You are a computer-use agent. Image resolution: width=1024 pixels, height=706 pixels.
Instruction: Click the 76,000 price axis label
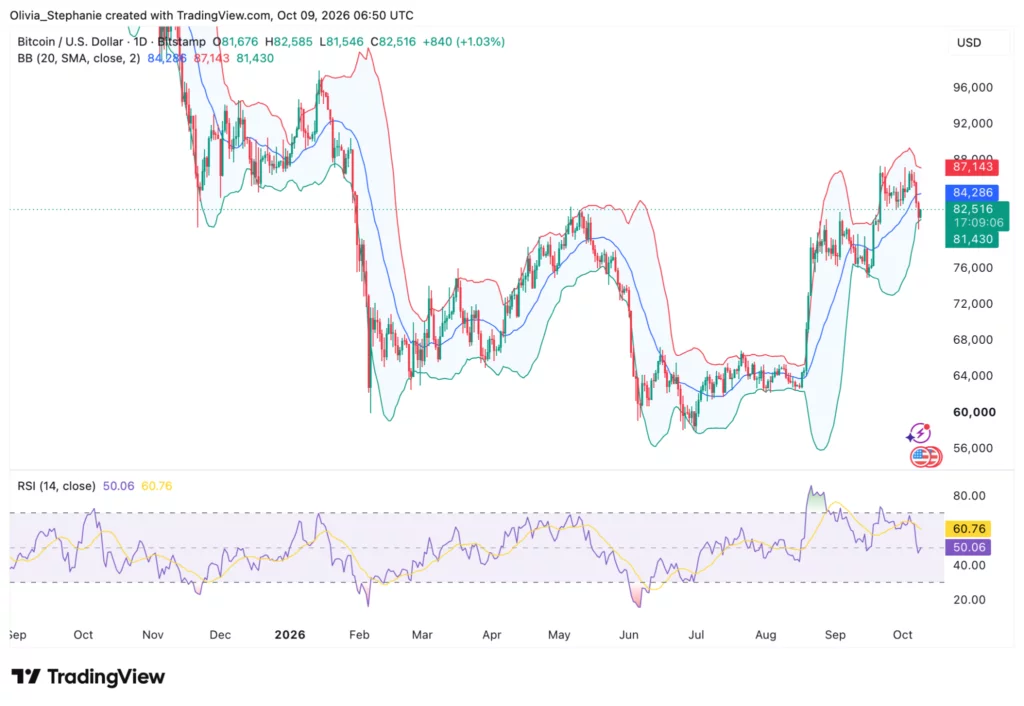pyautogui.click(x=972, y=268)
